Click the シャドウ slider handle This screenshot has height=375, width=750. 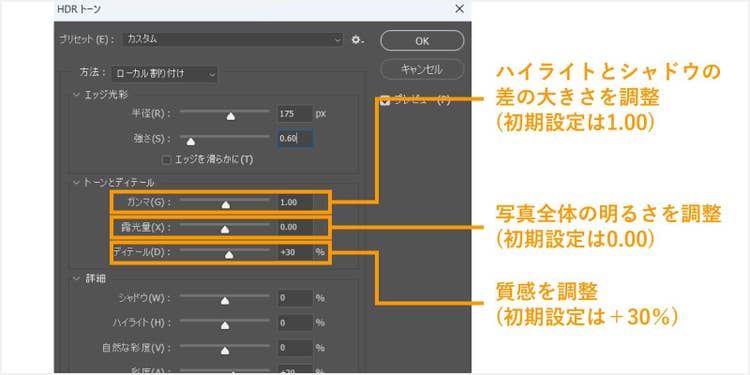coord(225,301)
